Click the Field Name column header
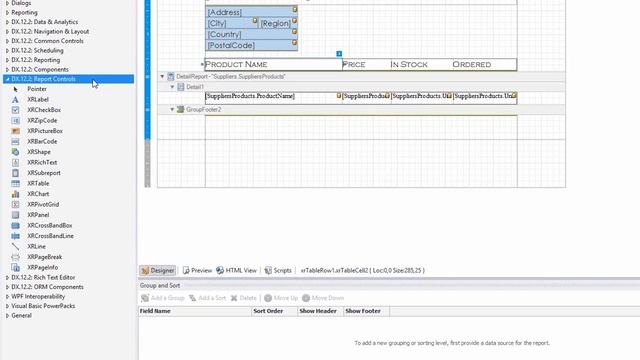The image size is (640, 360). click(195, 311)
